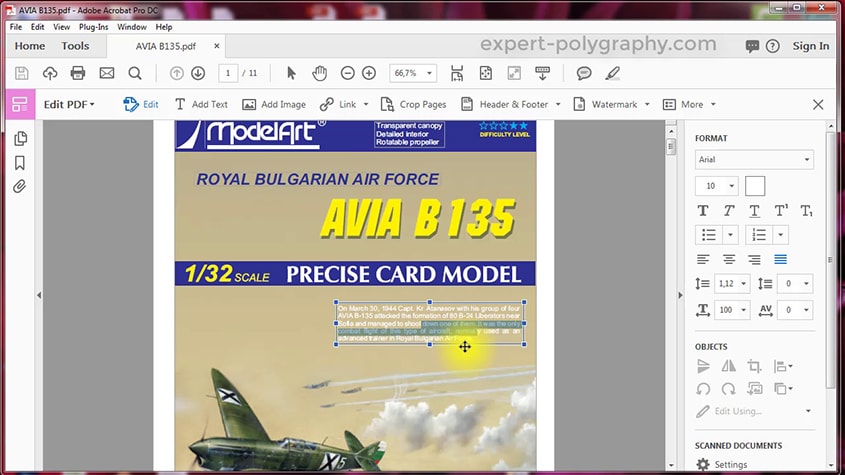The image size is (845, 475).
Task: Click the Find text magnifier icon
Action: pyautogui.click(x=135, y=73)
